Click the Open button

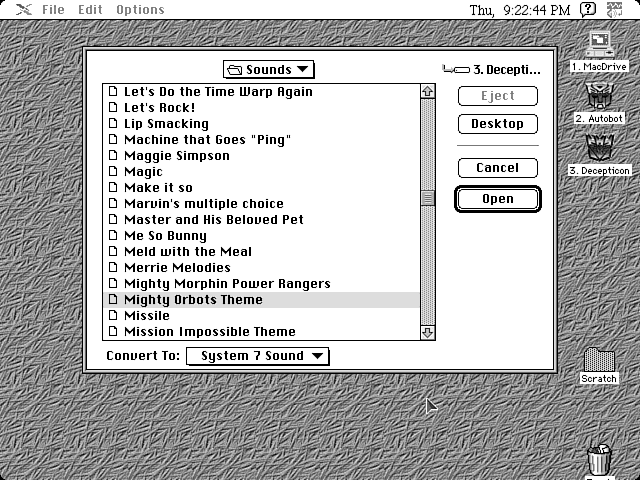(498, 199)
